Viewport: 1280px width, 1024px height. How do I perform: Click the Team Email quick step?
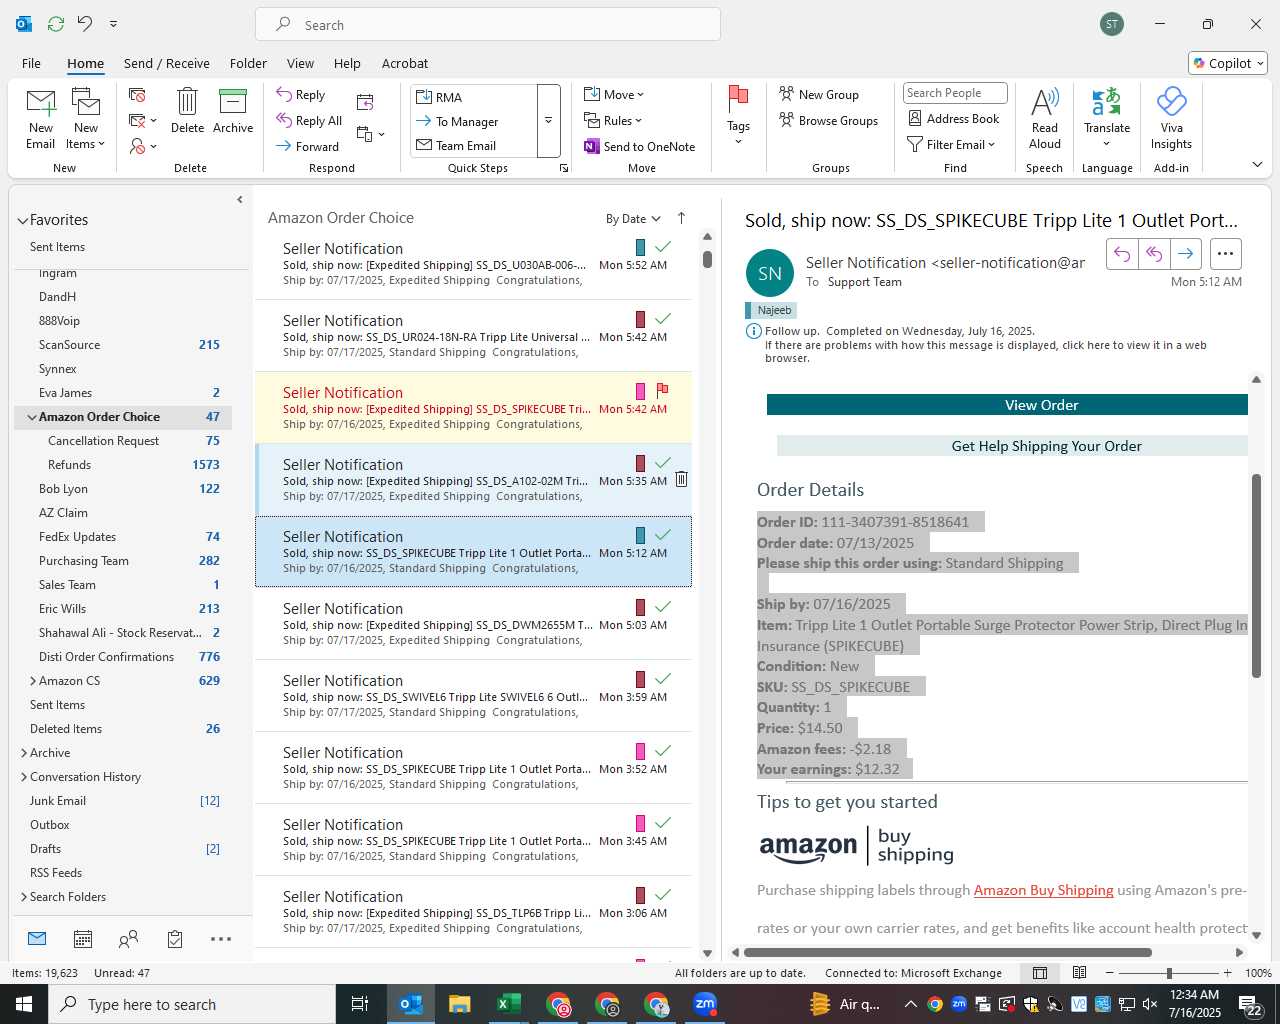474,146
